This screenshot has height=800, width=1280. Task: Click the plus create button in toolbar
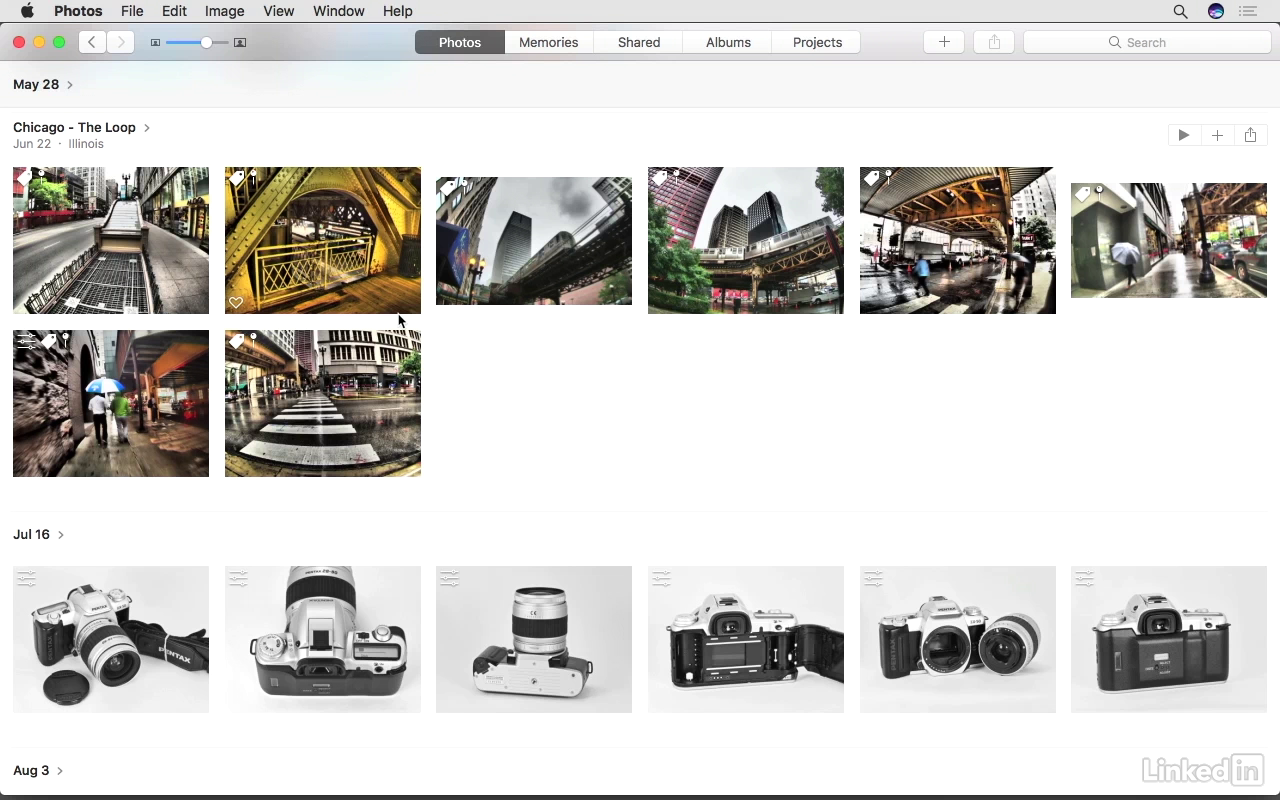point(944,42)
